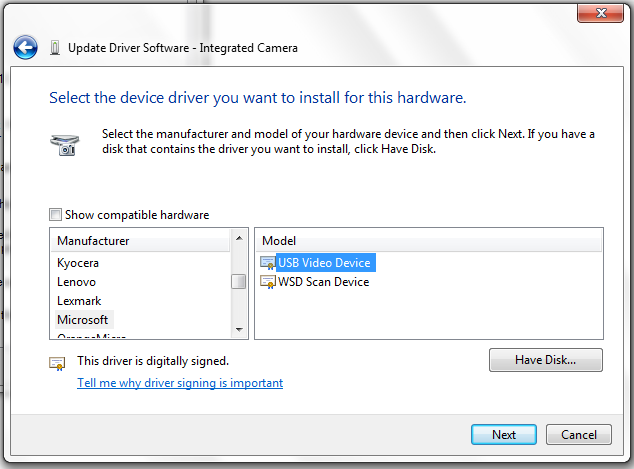Click the USB Video Device driver icon
The height and width of the screenshot is (469, 634).
(267, 263)
